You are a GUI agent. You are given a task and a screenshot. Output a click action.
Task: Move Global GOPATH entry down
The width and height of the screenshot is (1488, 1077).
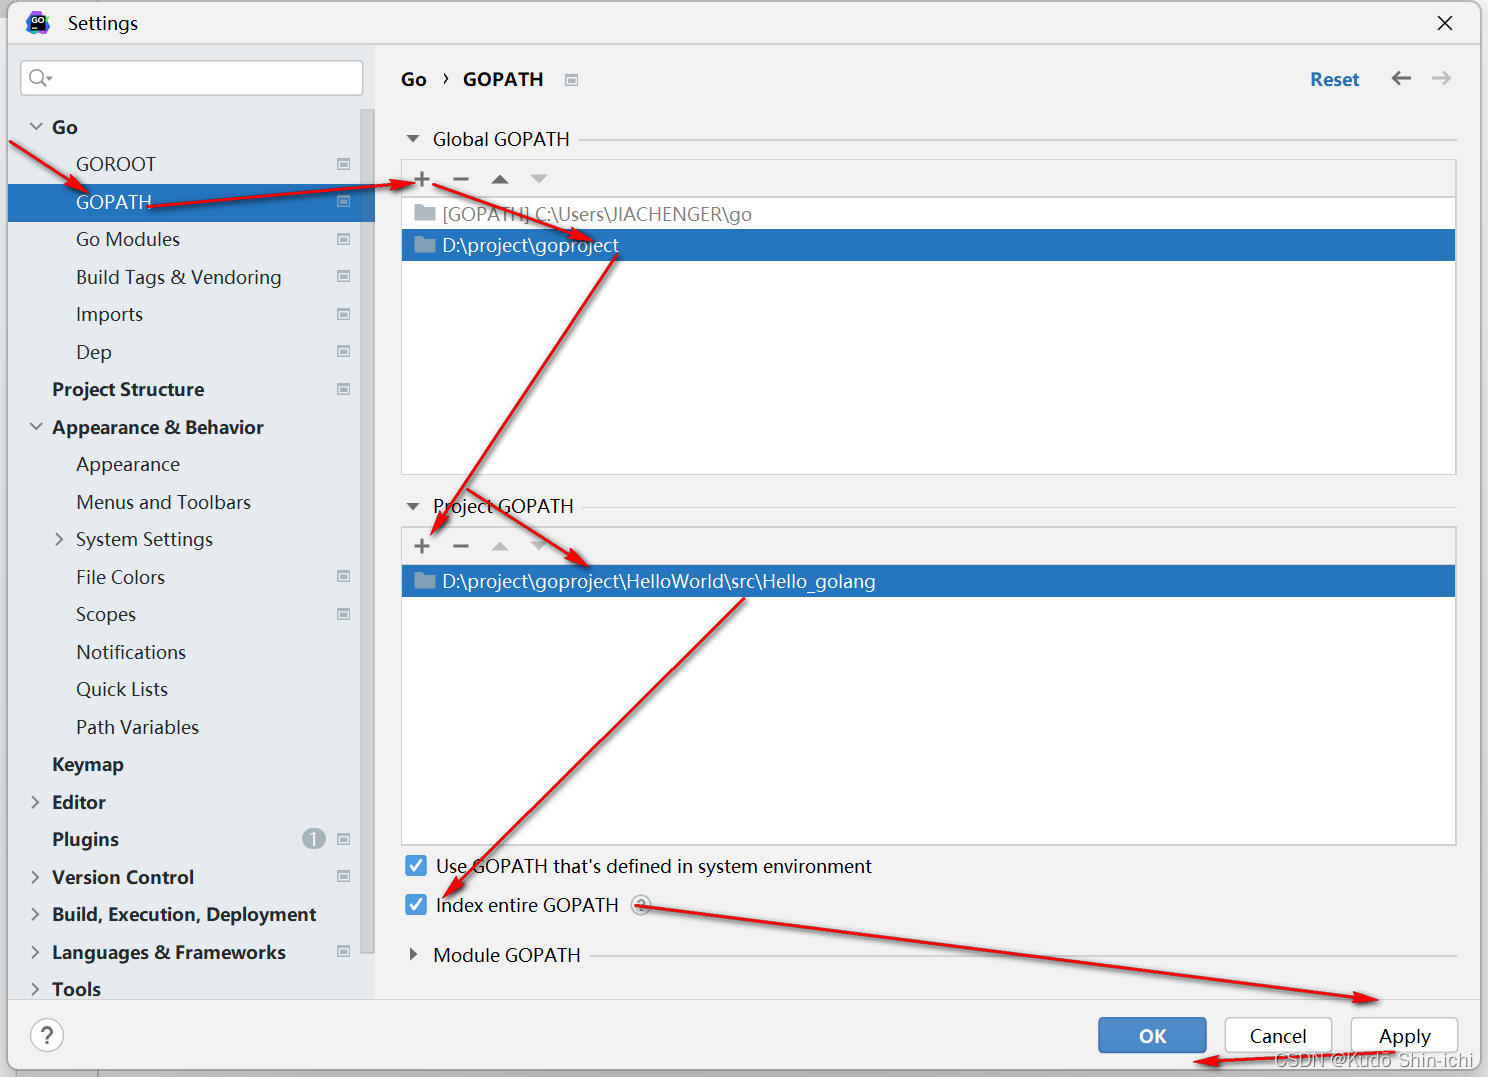539,179
